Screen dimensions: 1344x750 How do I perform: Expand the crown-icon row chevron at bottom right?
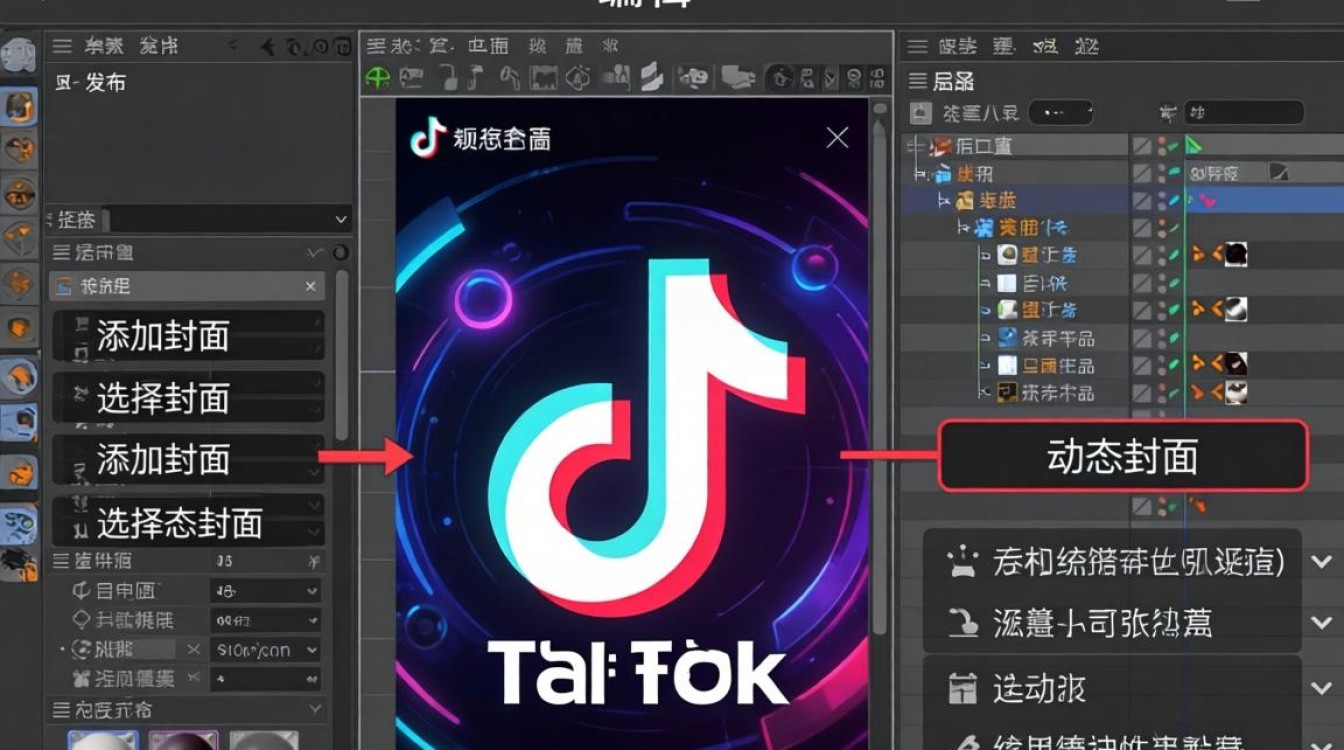pyautogui.click(x=1321, y=562)
